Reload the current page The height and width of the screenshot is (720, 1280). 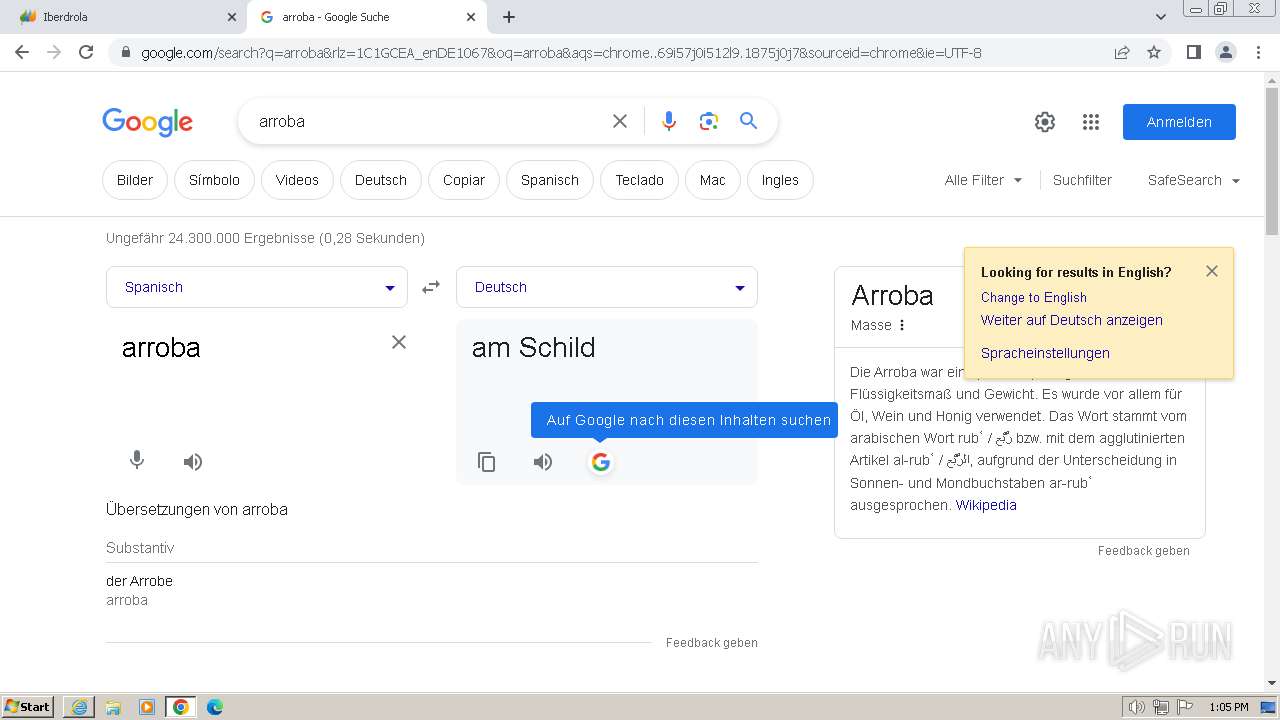pos(86,52)
